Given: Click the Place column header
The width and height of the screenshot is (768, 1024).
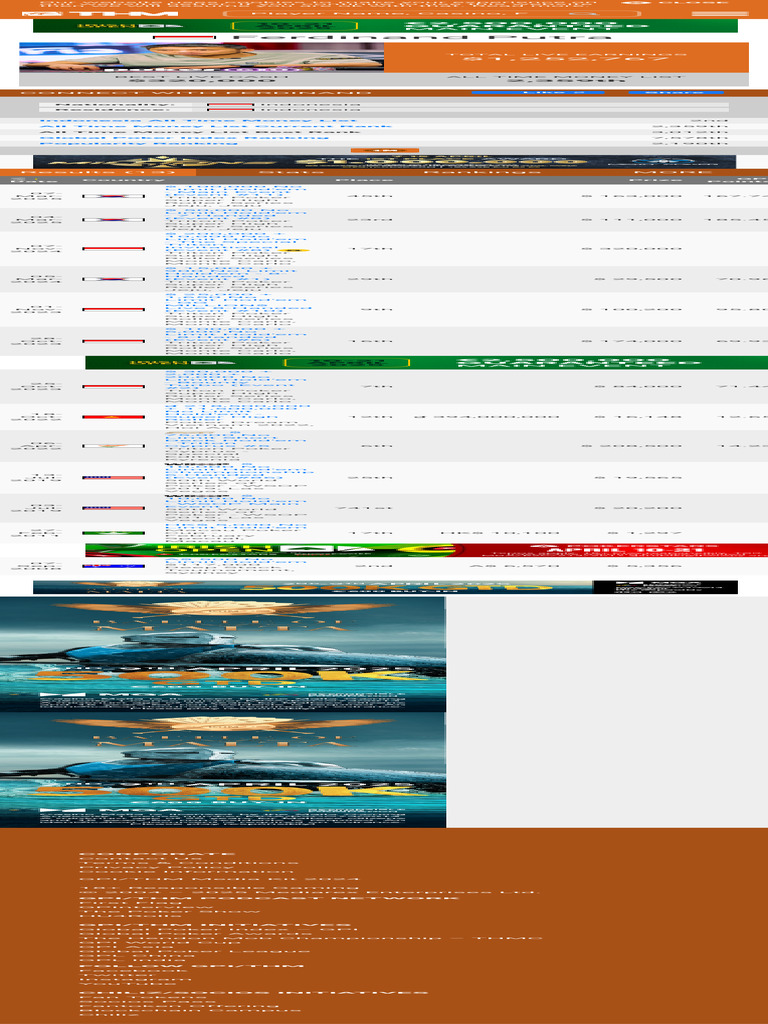Looking at the screenshot, I should tap(364, 180).
